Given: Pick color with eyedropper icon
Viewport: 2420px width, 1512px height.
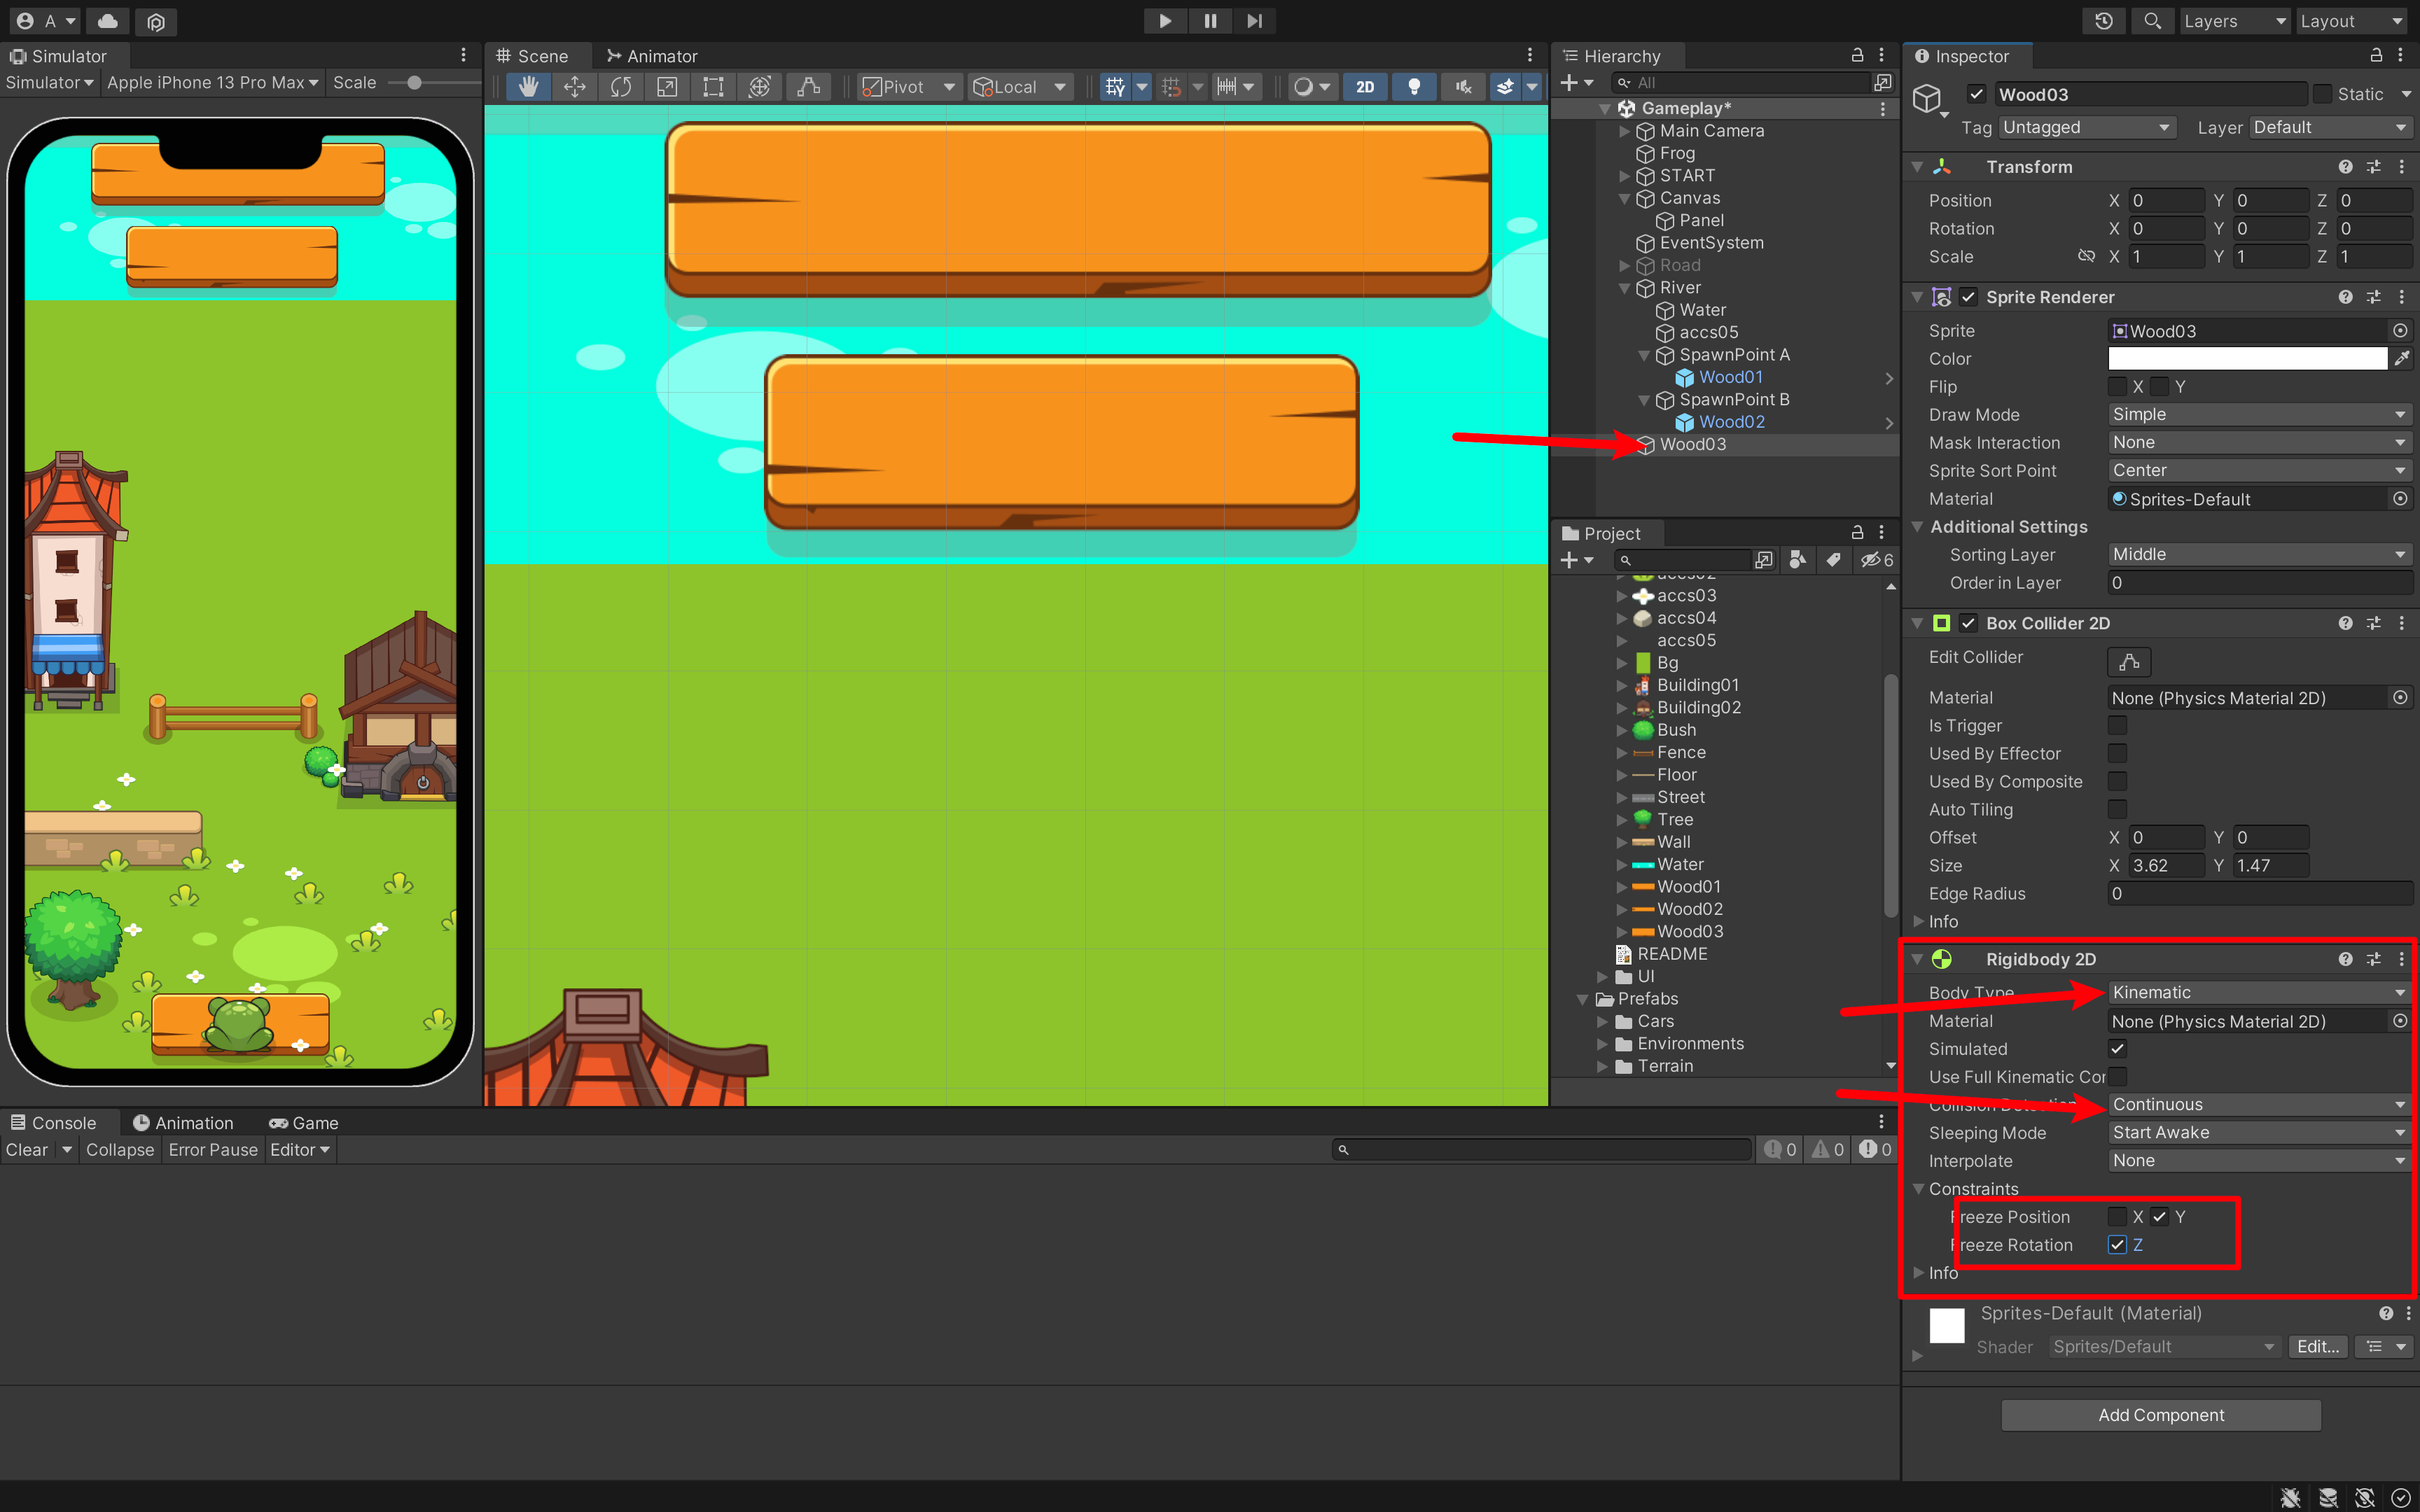Looking at the screenshot, I should coord(2402,358).
